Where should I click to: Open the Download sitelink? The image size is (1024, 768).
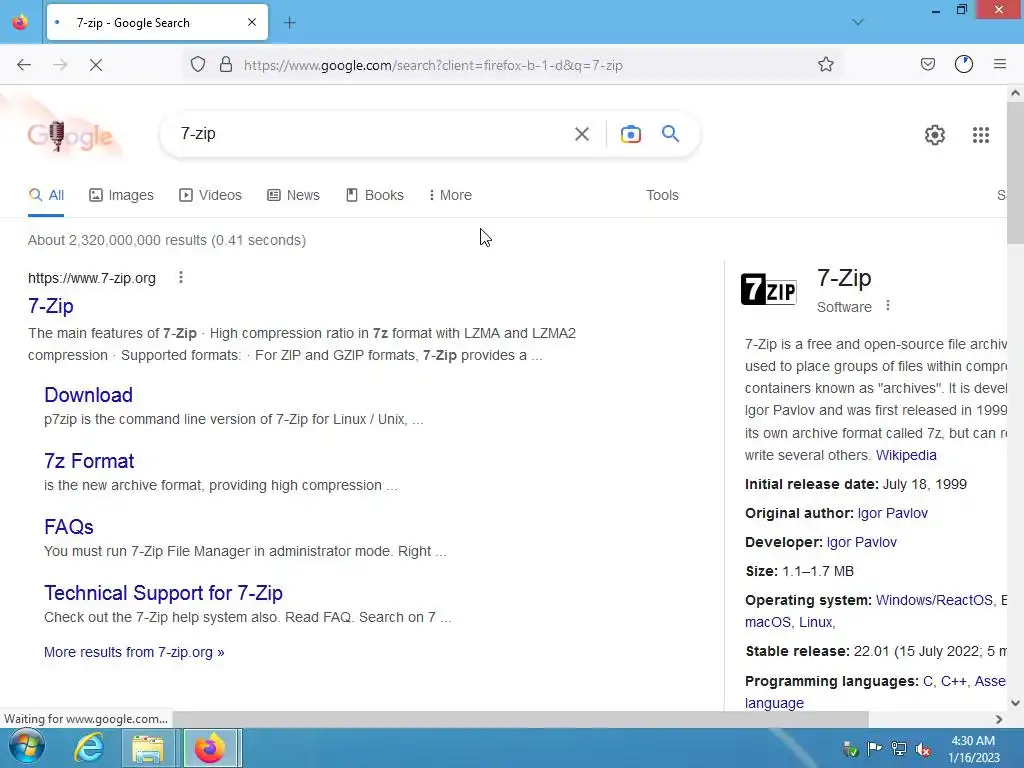tap(89, 394)
